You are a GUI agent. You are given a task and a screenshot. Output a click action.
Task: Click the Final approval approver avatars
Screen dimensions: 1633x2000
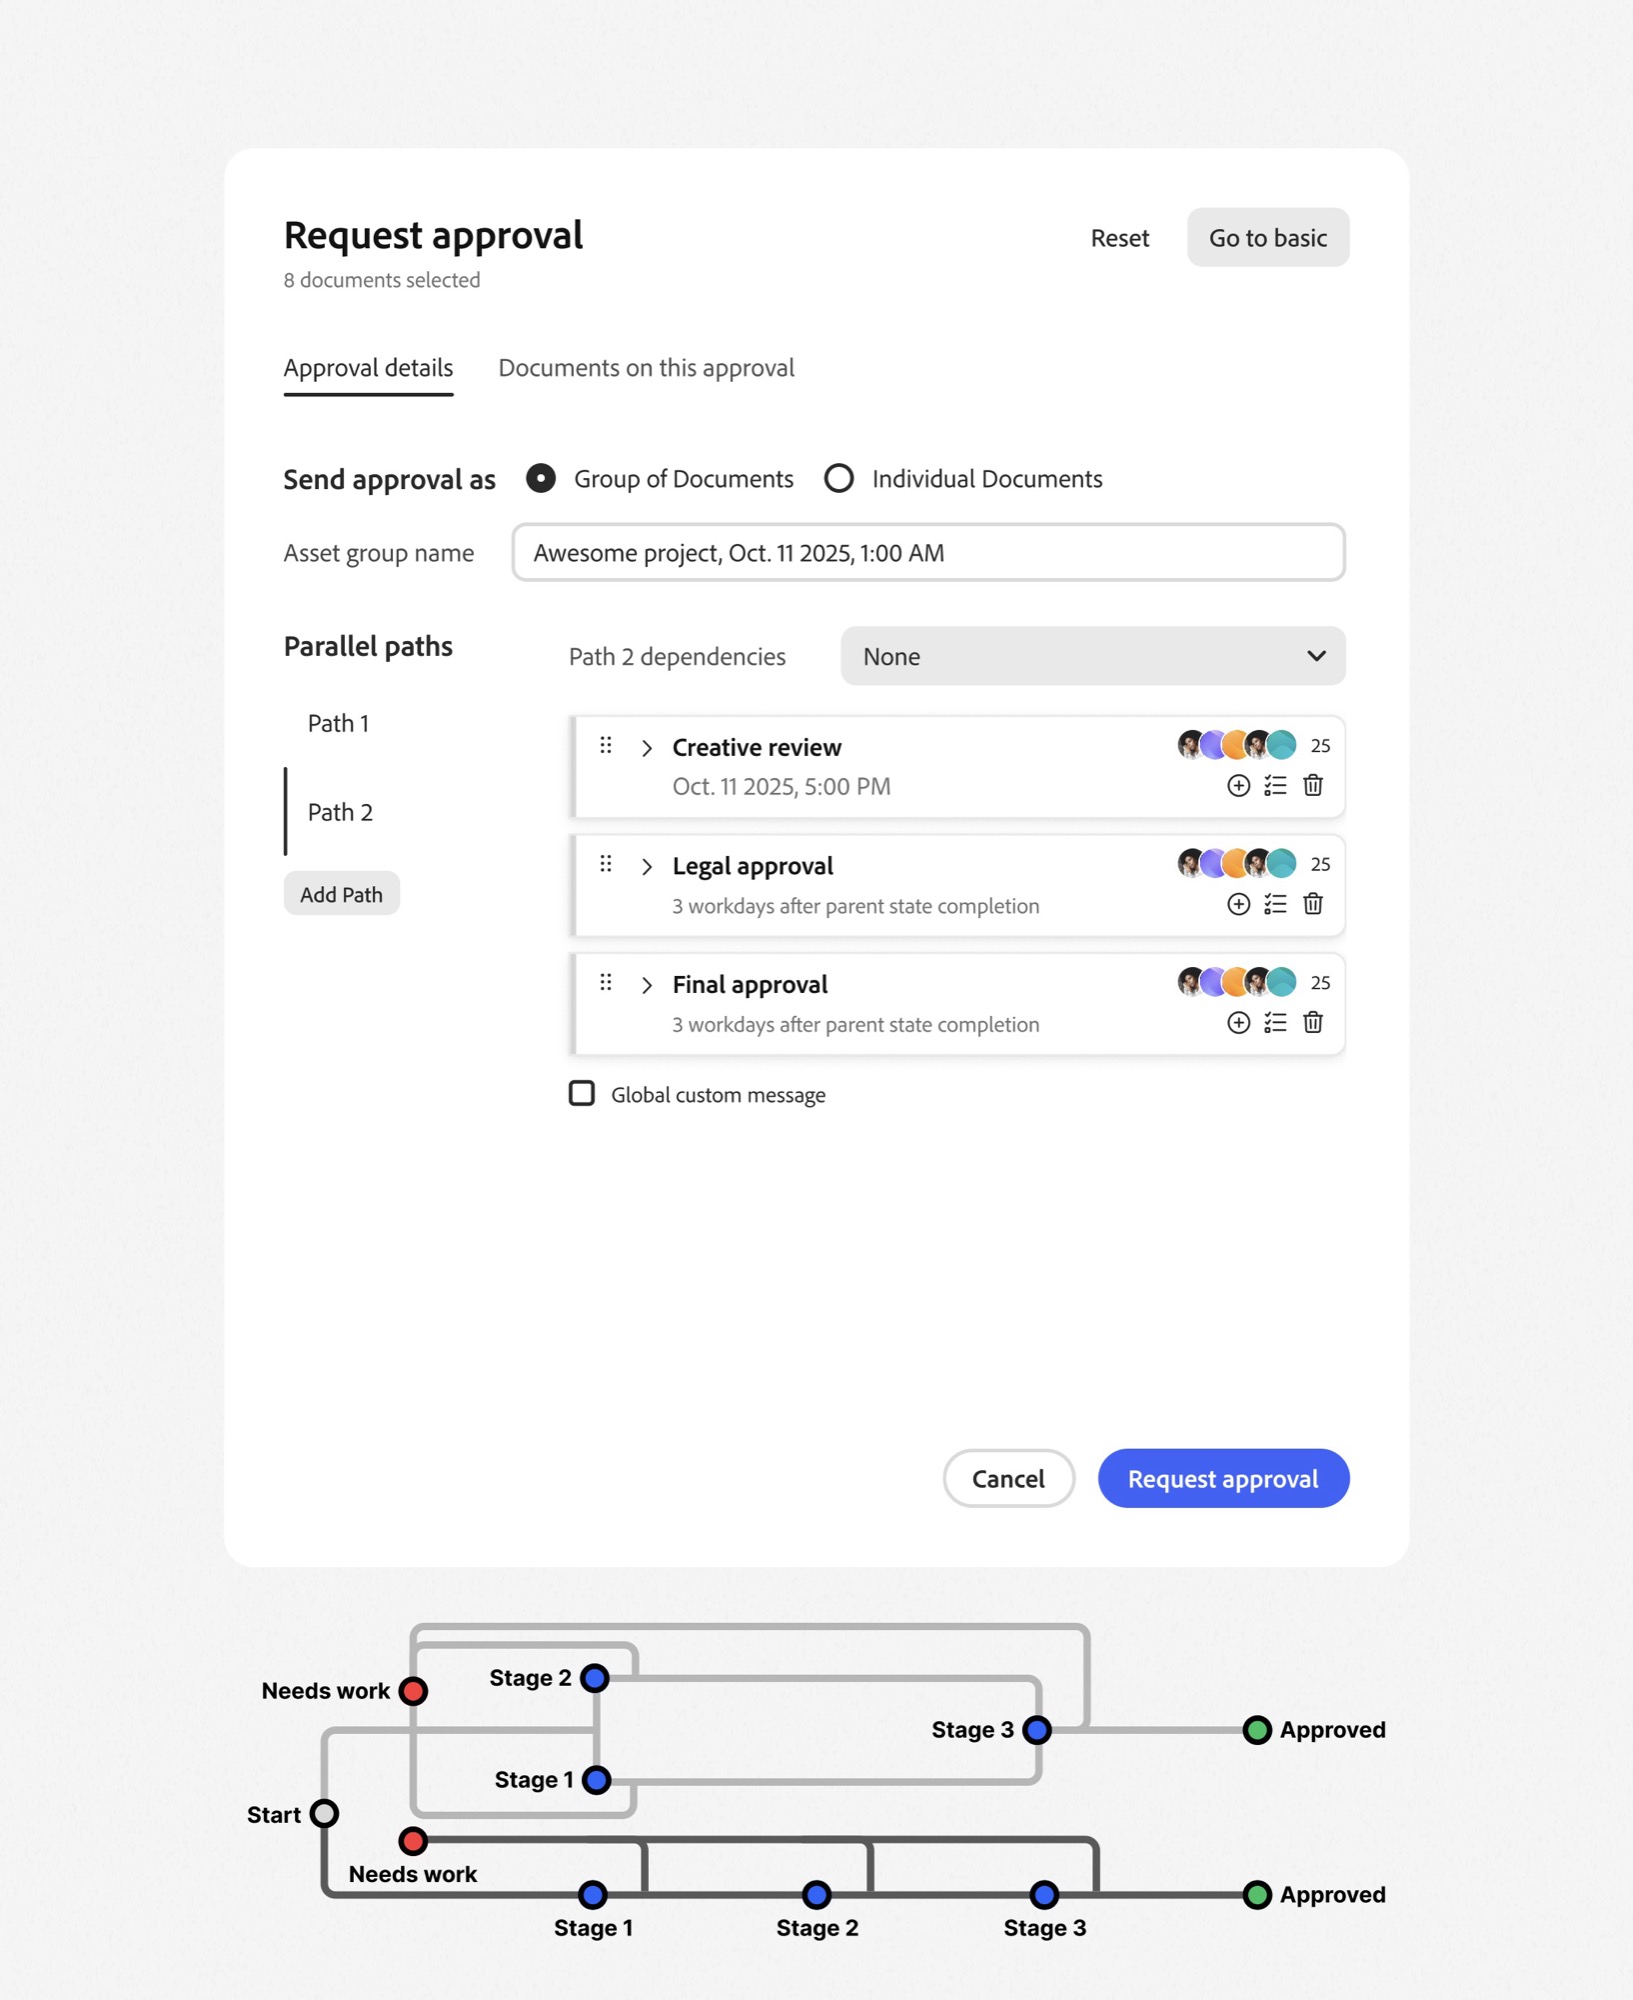[x=1237, y=982]
